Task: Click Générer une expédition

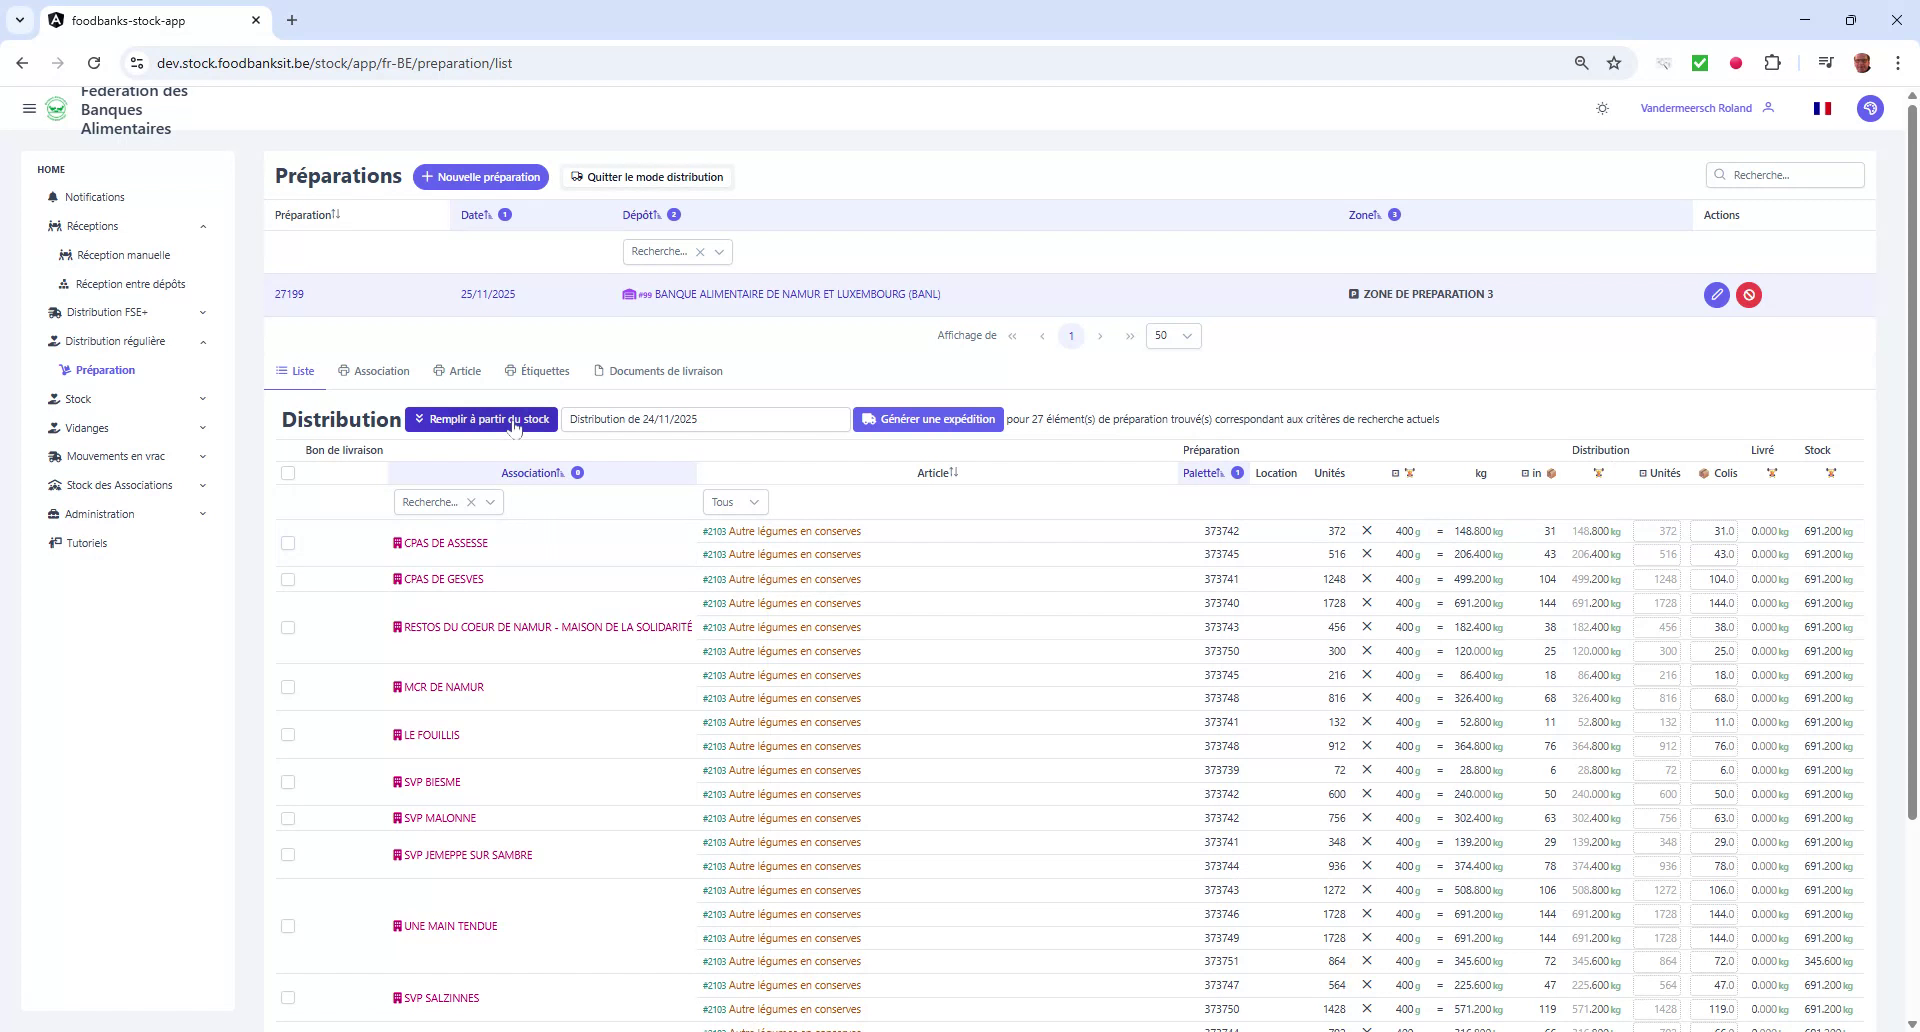Action: click(927, 419)
